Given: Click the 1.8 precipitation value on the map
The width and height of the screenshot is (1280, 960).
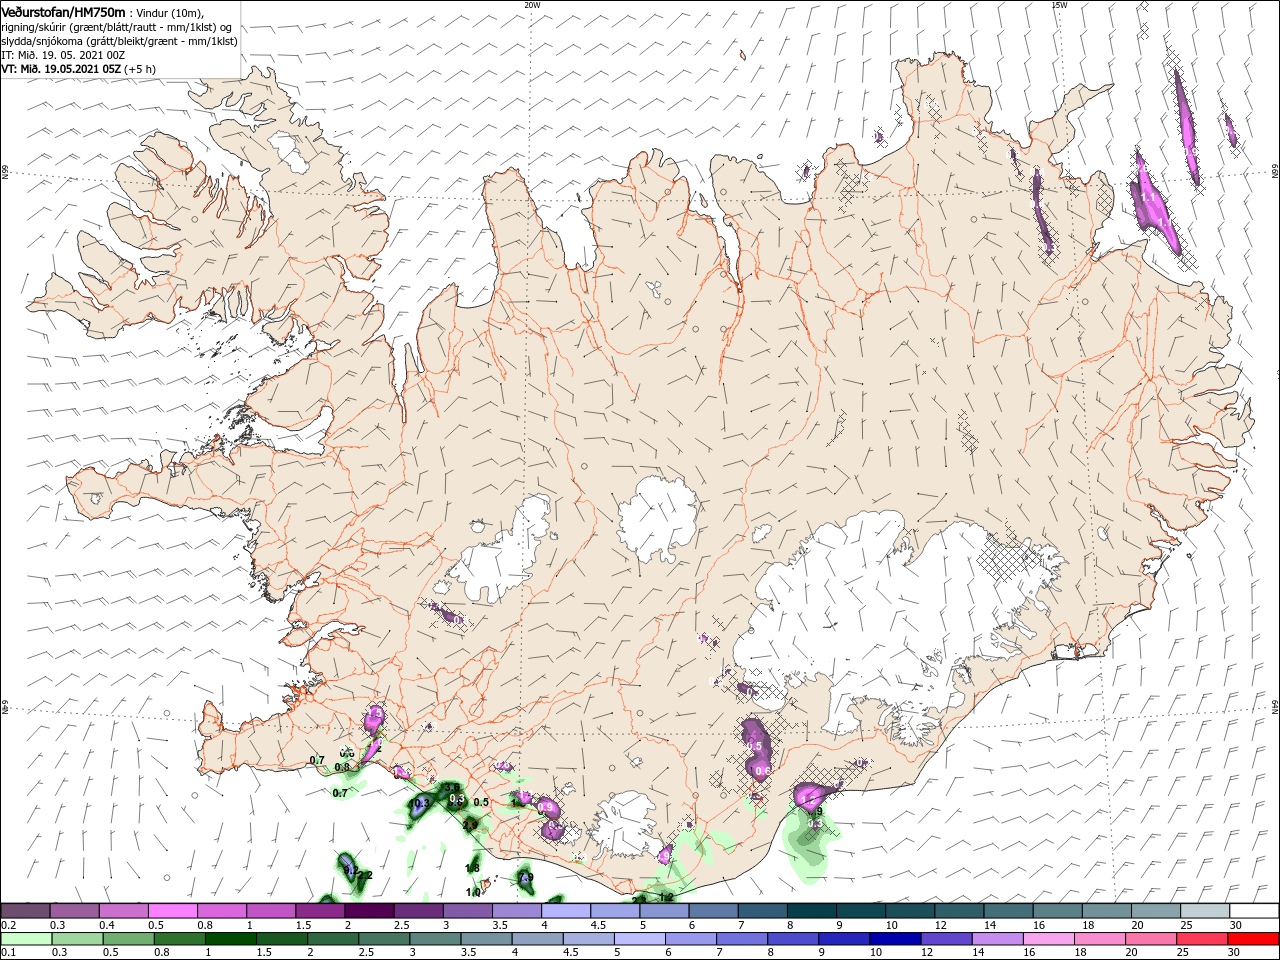Looking at the screenshot, I should click(473, 868).
